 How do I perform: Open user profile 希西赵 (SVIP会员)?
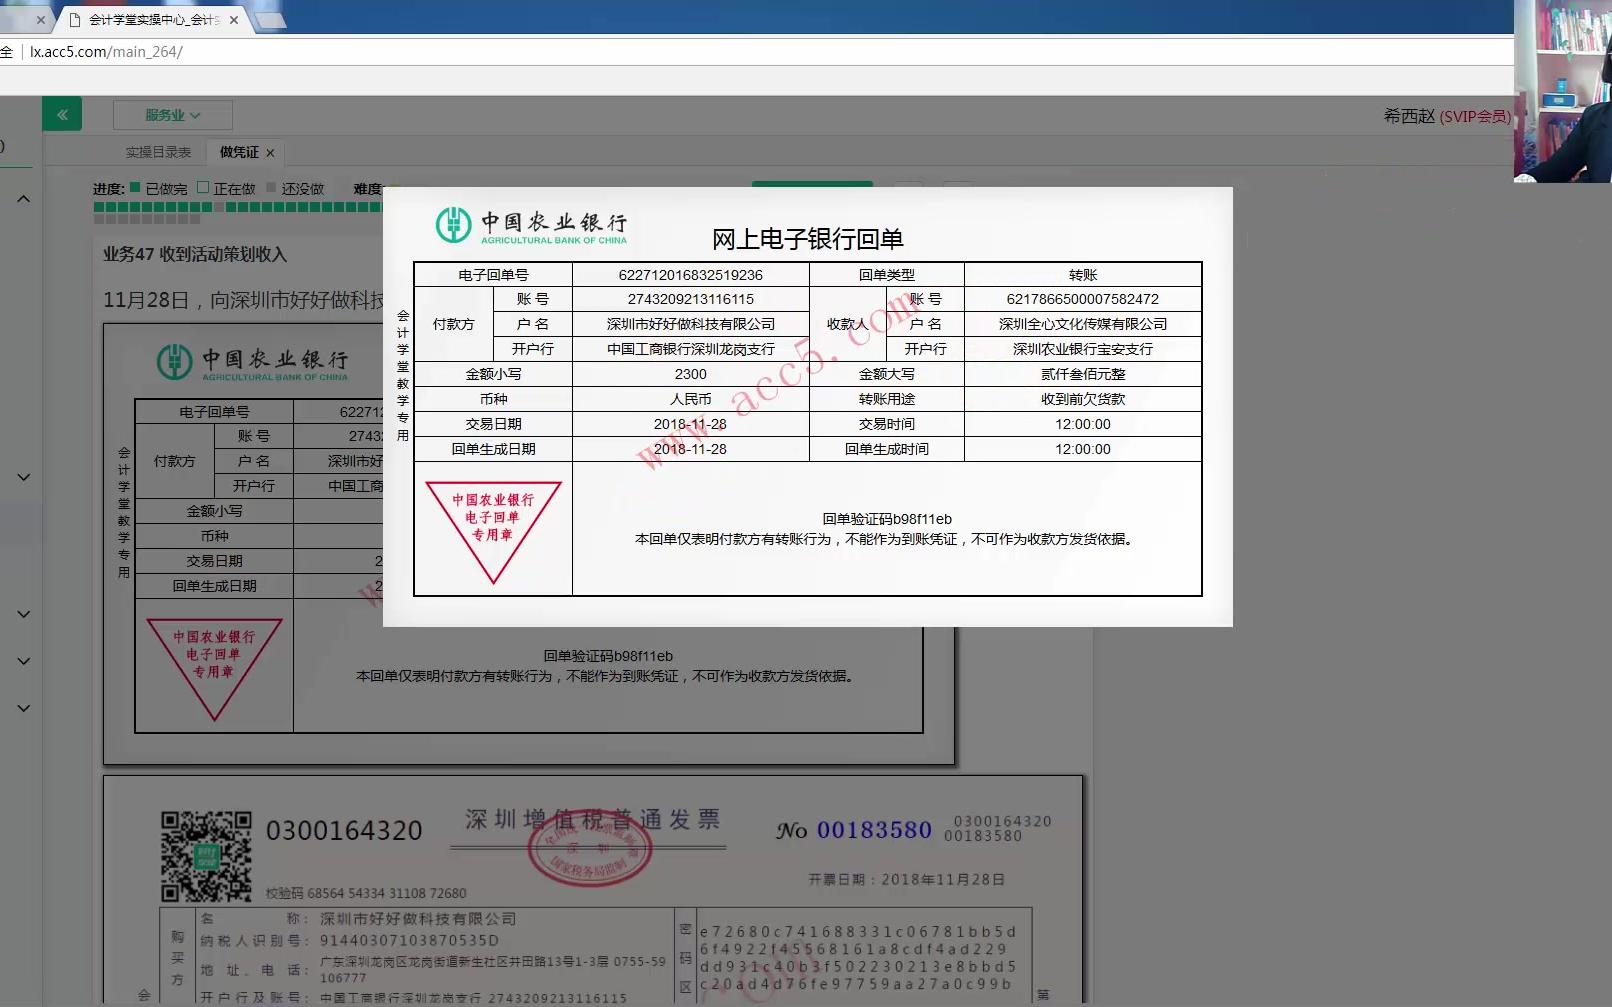[x=1446, y=116]
